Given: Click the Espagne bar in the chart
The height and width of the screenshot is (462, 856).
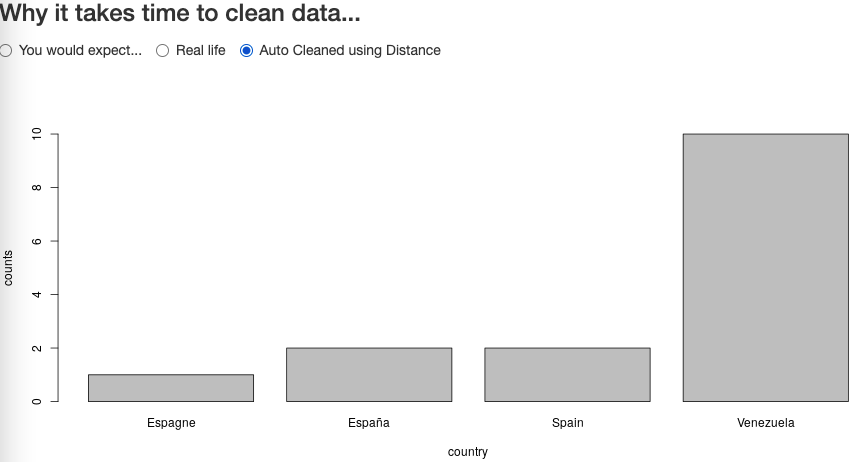Looking at the screenshot, I should pyautogui.click(x=171, y=388).
